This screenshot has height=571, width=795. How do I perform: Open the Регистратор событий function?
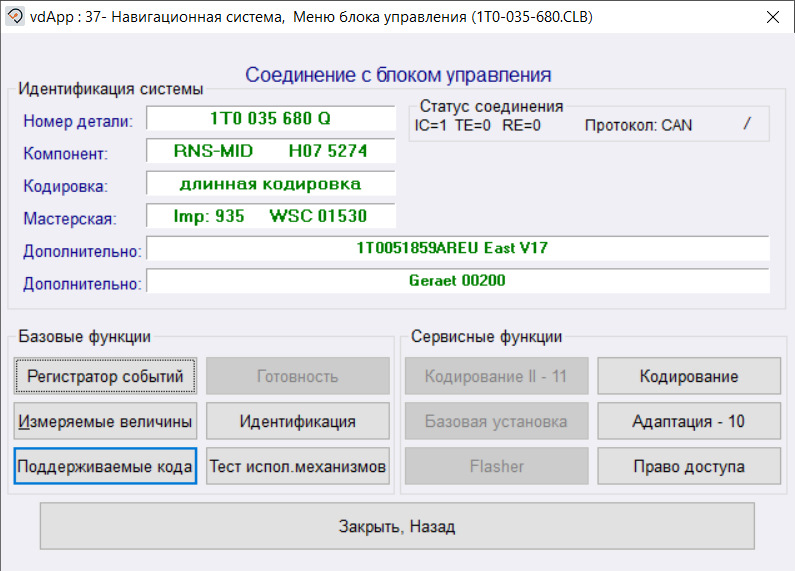coord(105,376)
